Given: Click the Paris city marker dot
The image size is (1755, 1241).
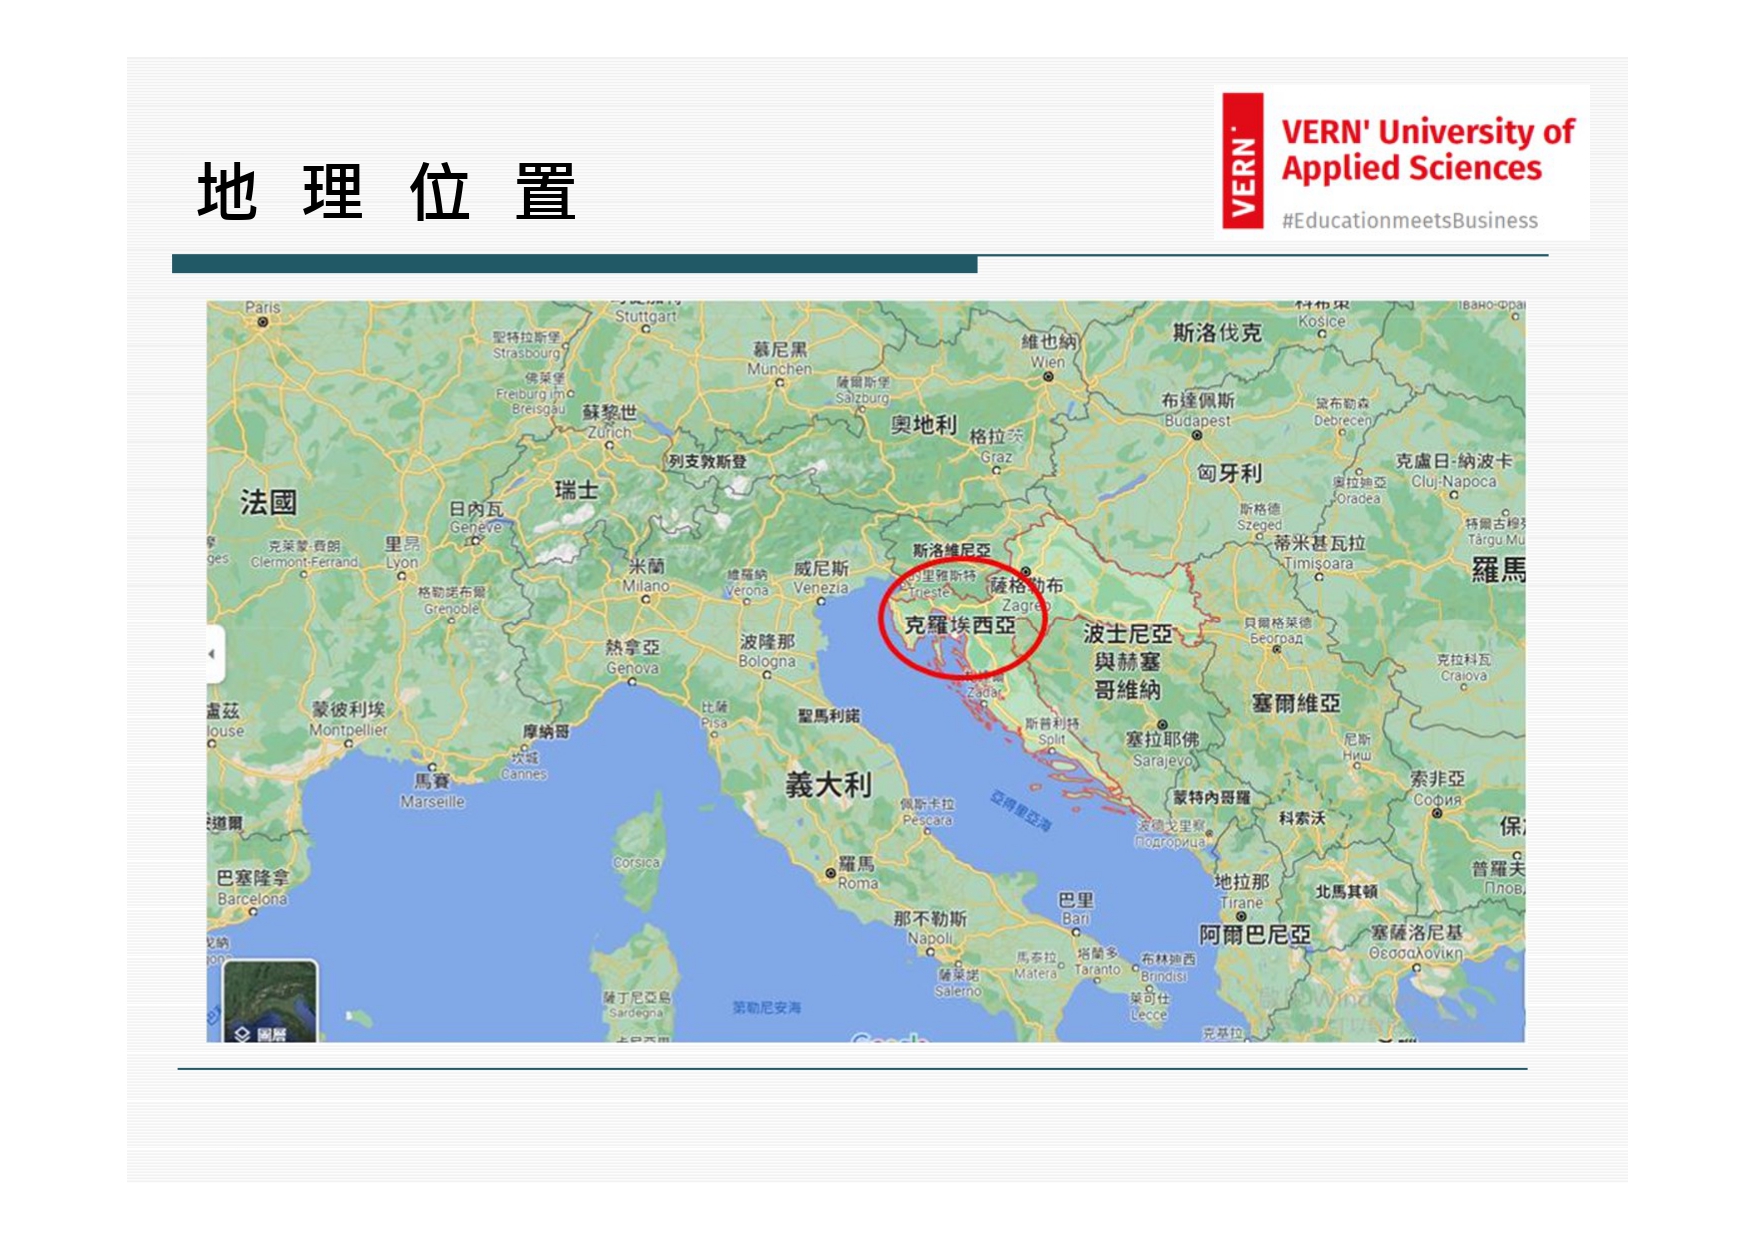Looking at the screenshot, I should tap(262, 322).
